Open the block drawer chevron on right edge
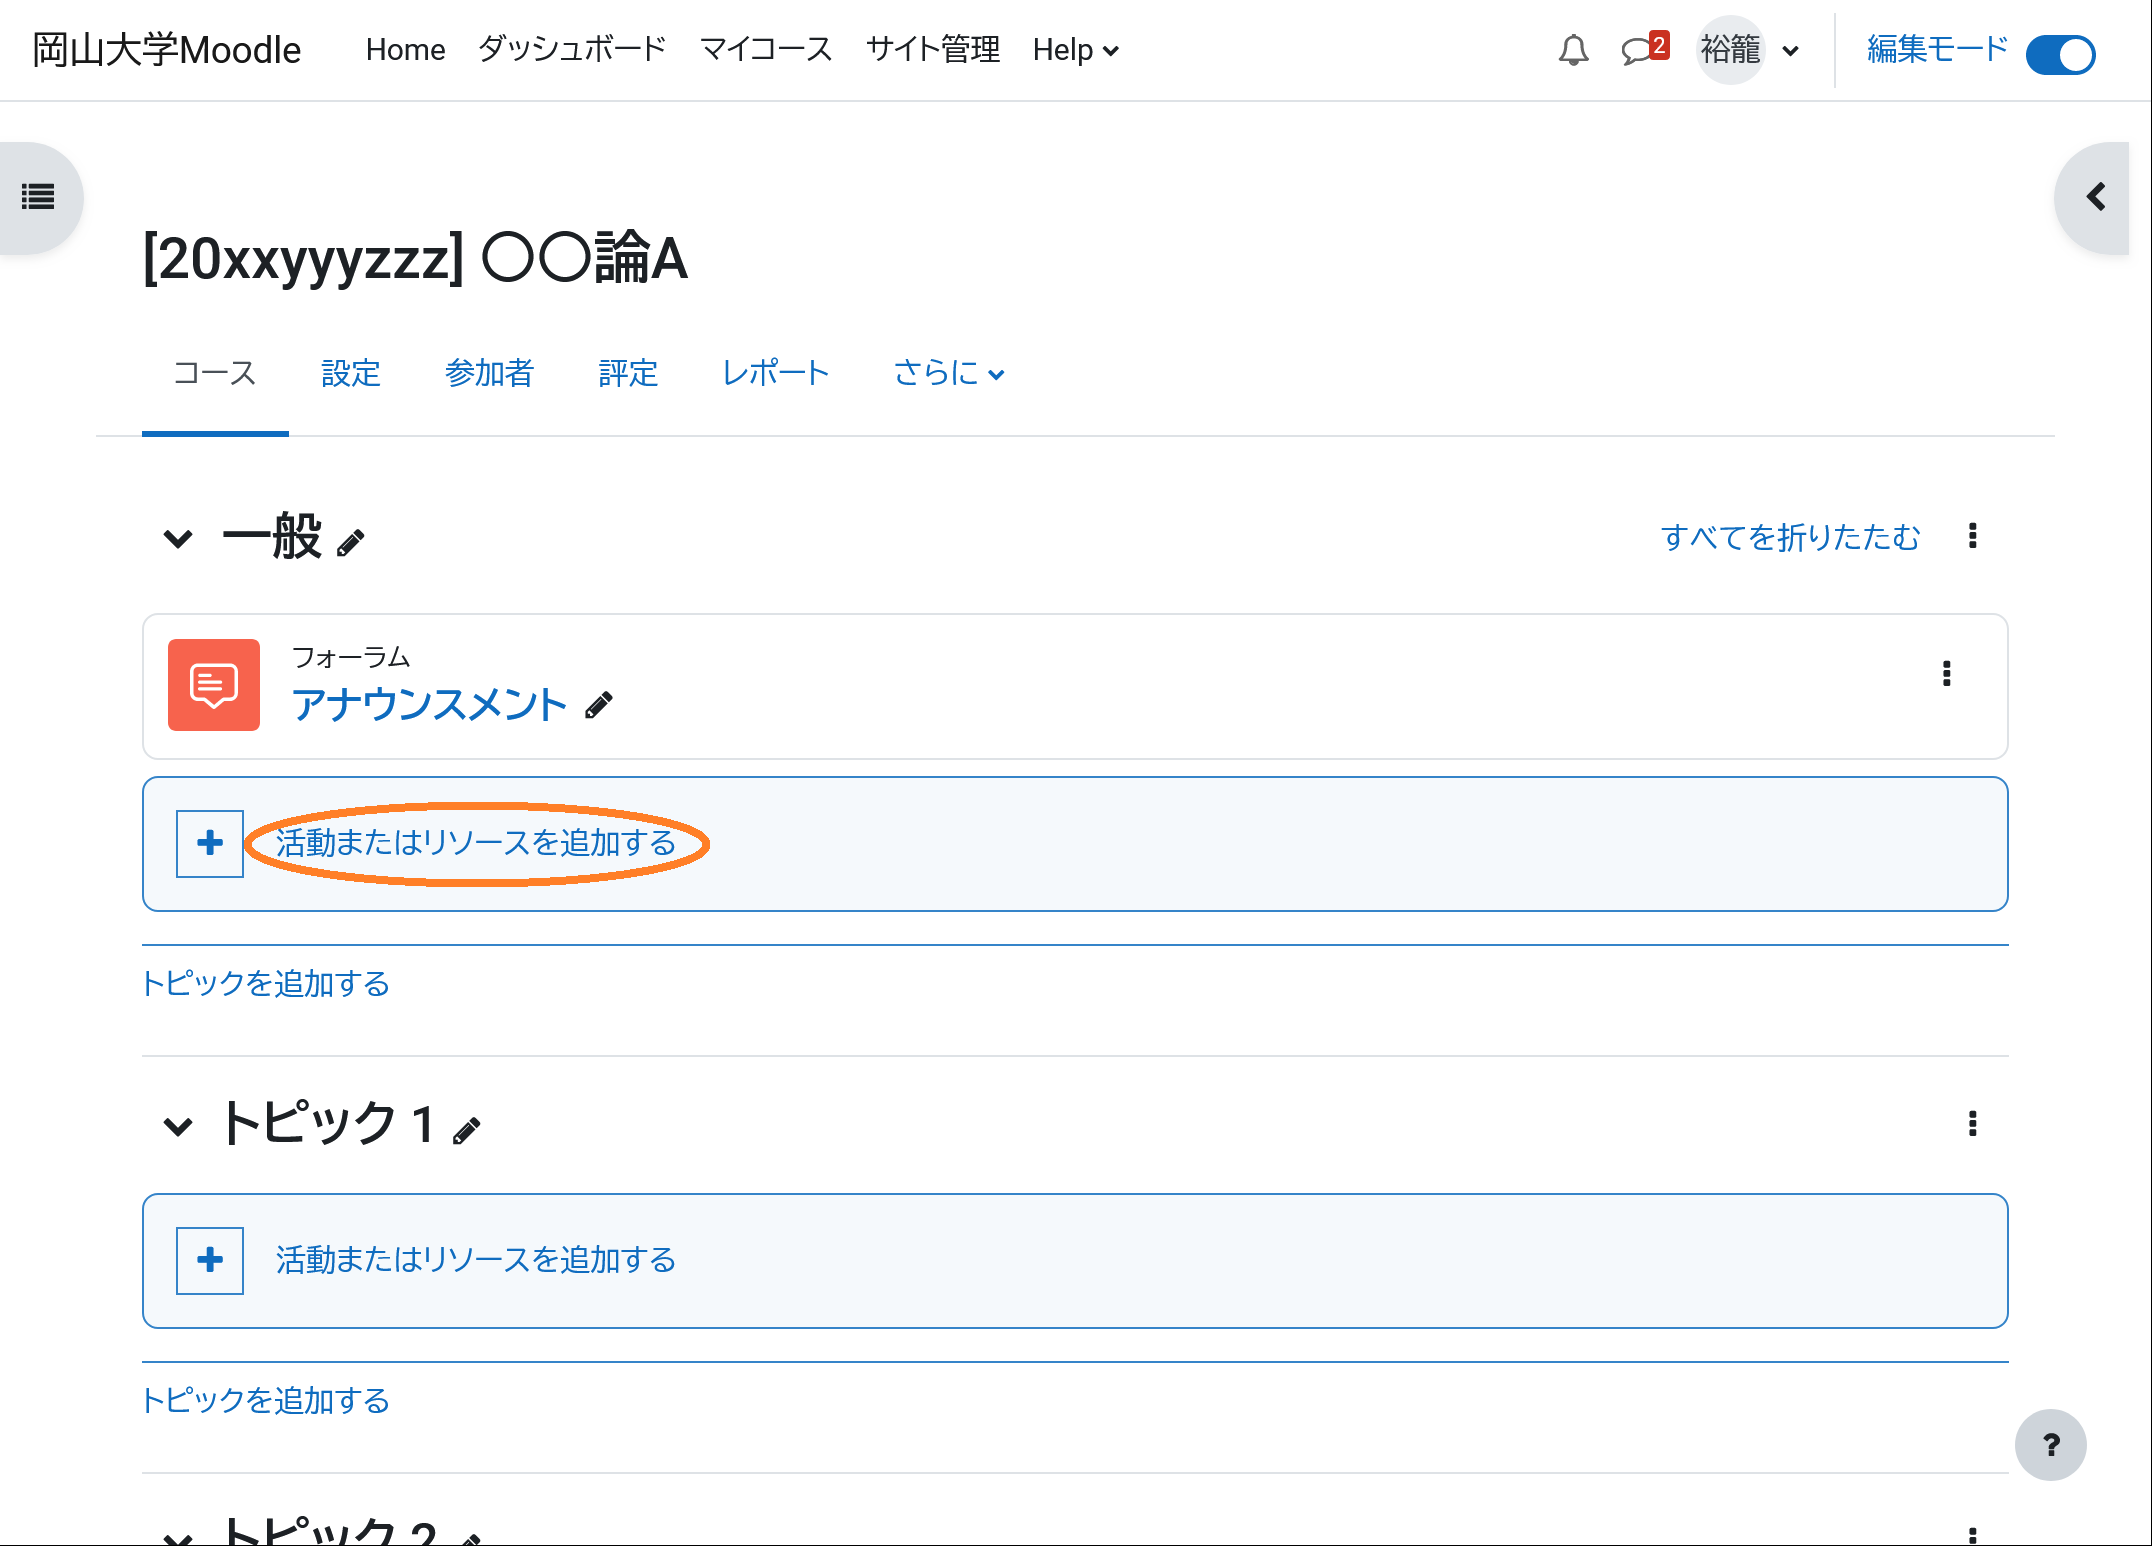This screenshot has width=2152, height=1546. (x=2097, y=197)
